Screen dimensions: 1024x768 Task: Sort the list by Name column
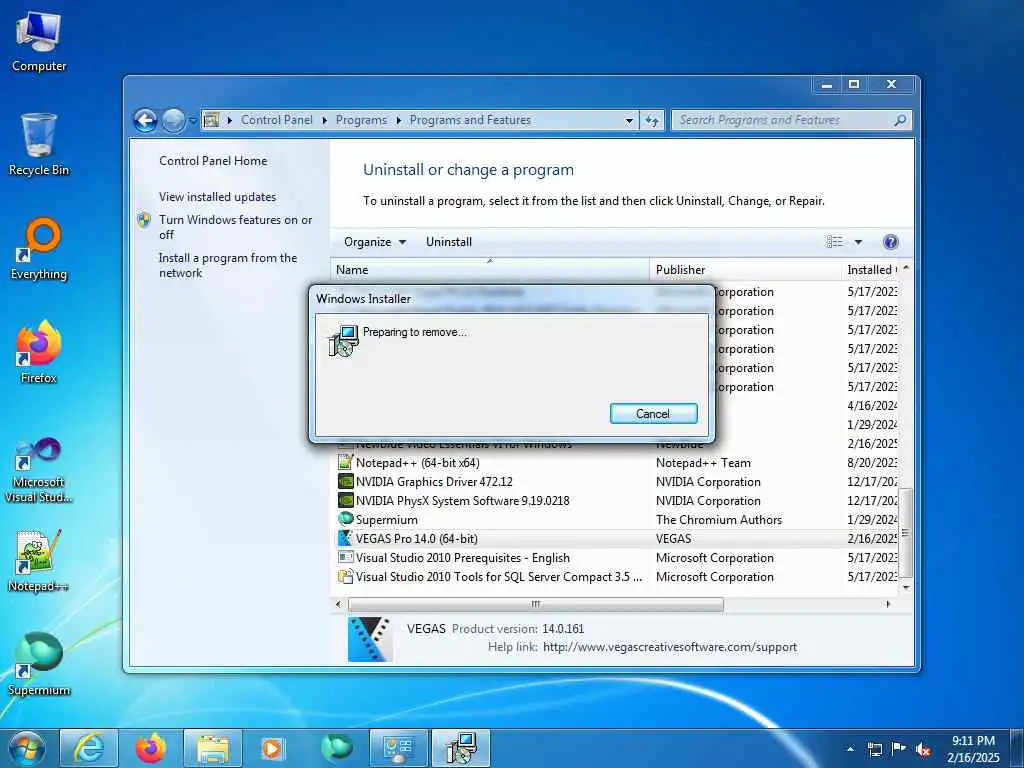pyautogui.click(x=490, y=270)
